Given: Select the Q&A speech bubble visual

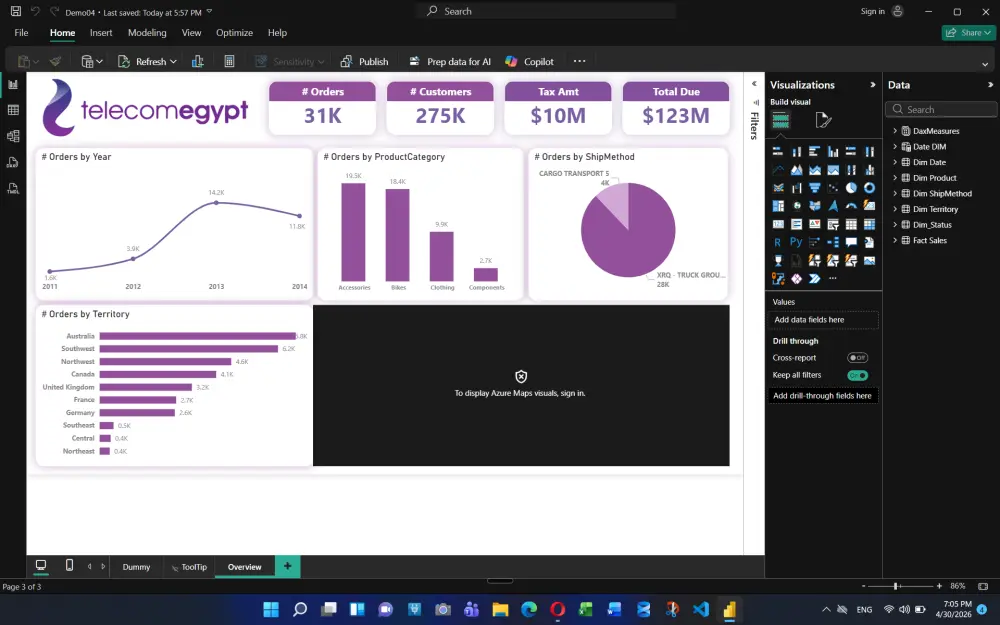Looking at the screenshot, I should click(x=851, y=242).
